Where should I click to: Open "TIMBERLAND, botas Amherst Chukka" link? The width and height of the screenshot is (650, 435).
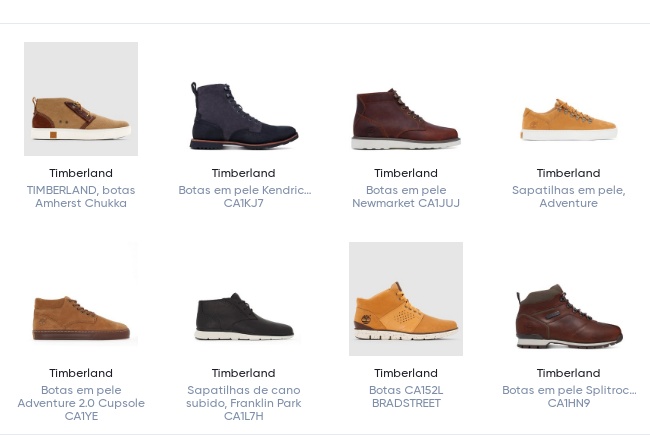81,197
